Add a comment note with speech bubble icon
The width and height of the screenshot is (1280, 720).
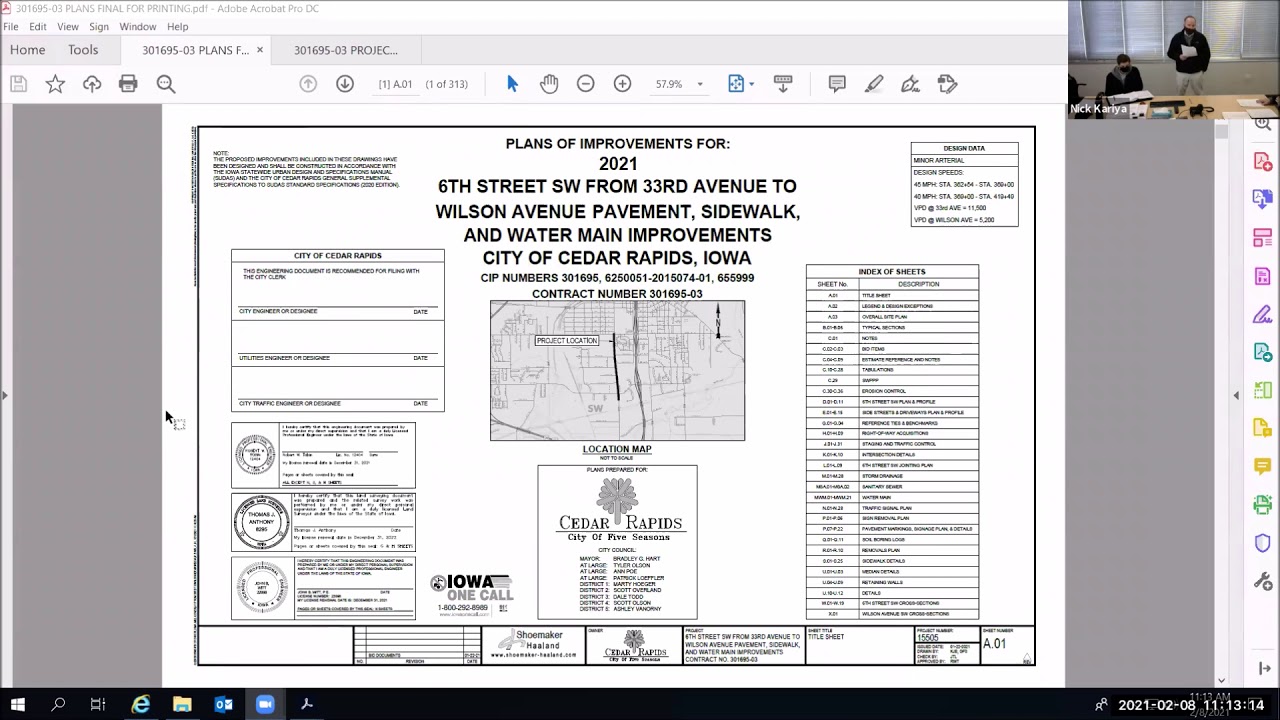(837, 84)
